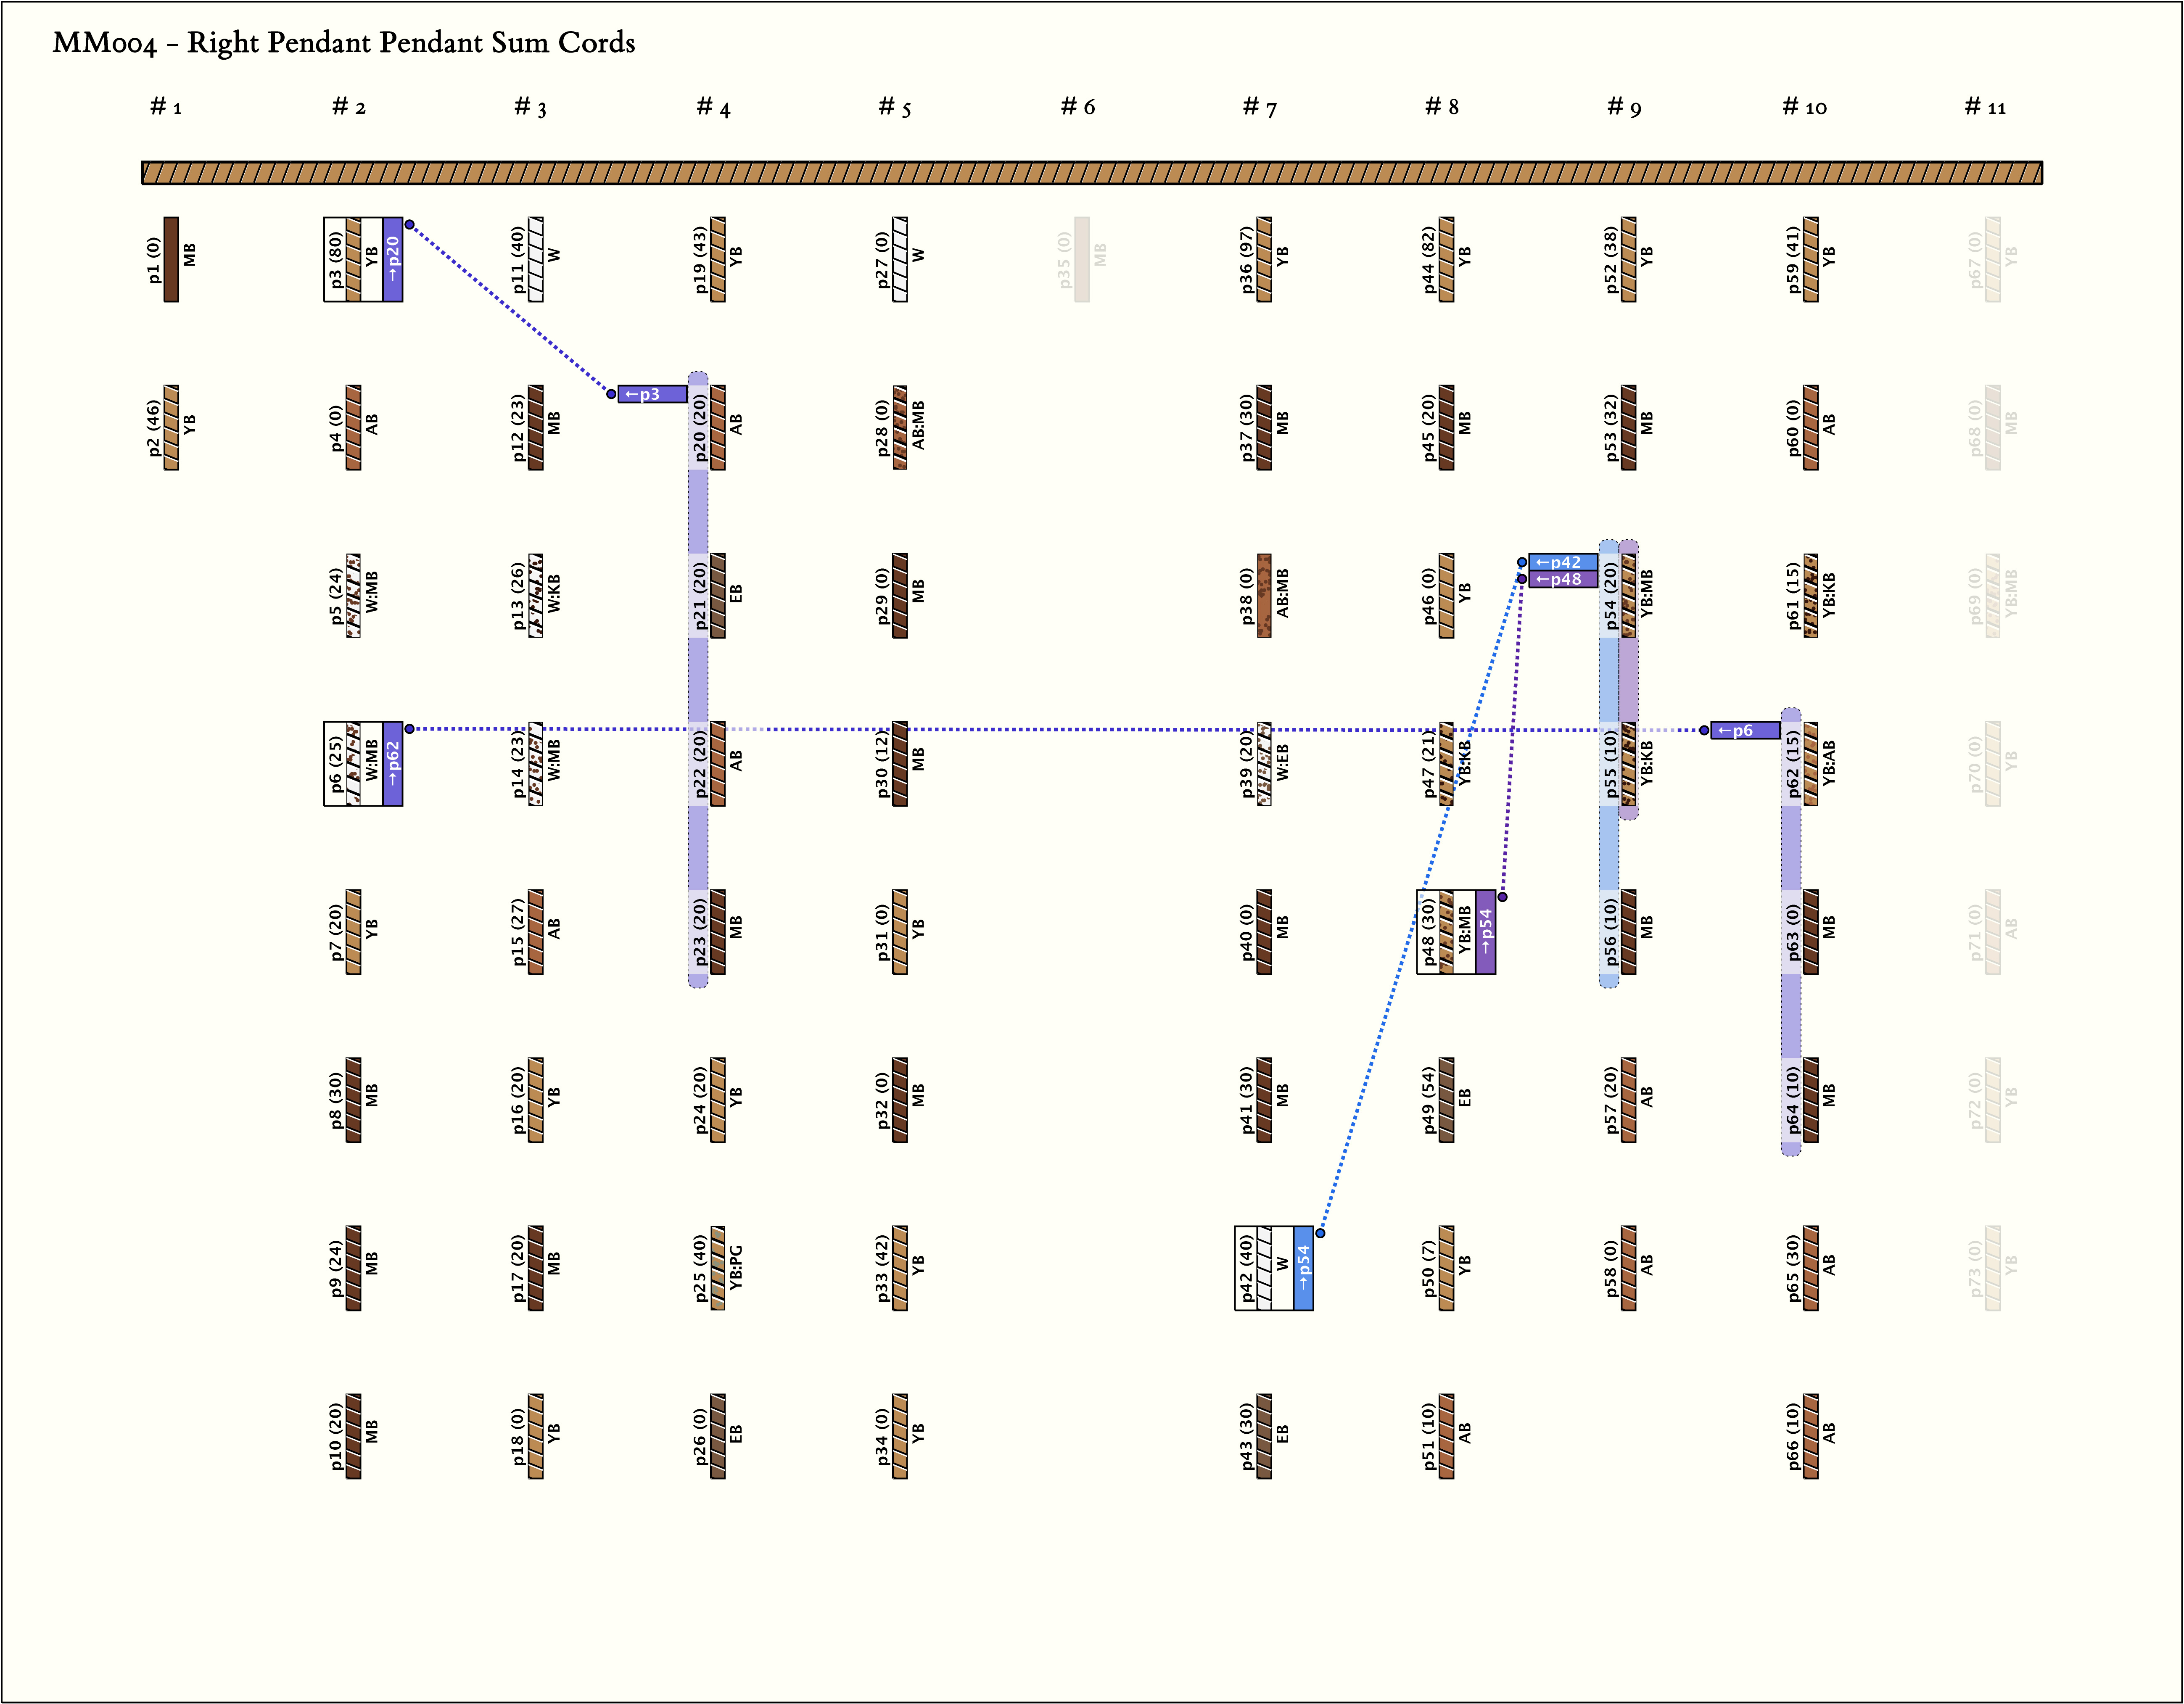Click the # 7 column header
Image resolution: width=2184 pixels, height=1704 pixels.
point(1259,107)
